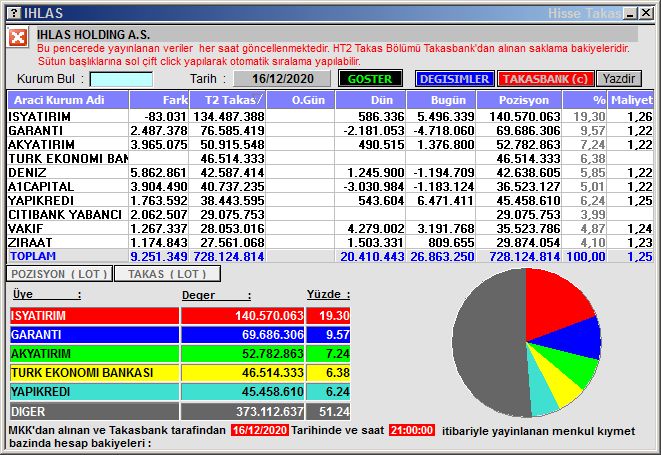The width and height of the screenshot is (661, 455).
Task: Minimize the IHLAS window
Action: coord(631,13)
